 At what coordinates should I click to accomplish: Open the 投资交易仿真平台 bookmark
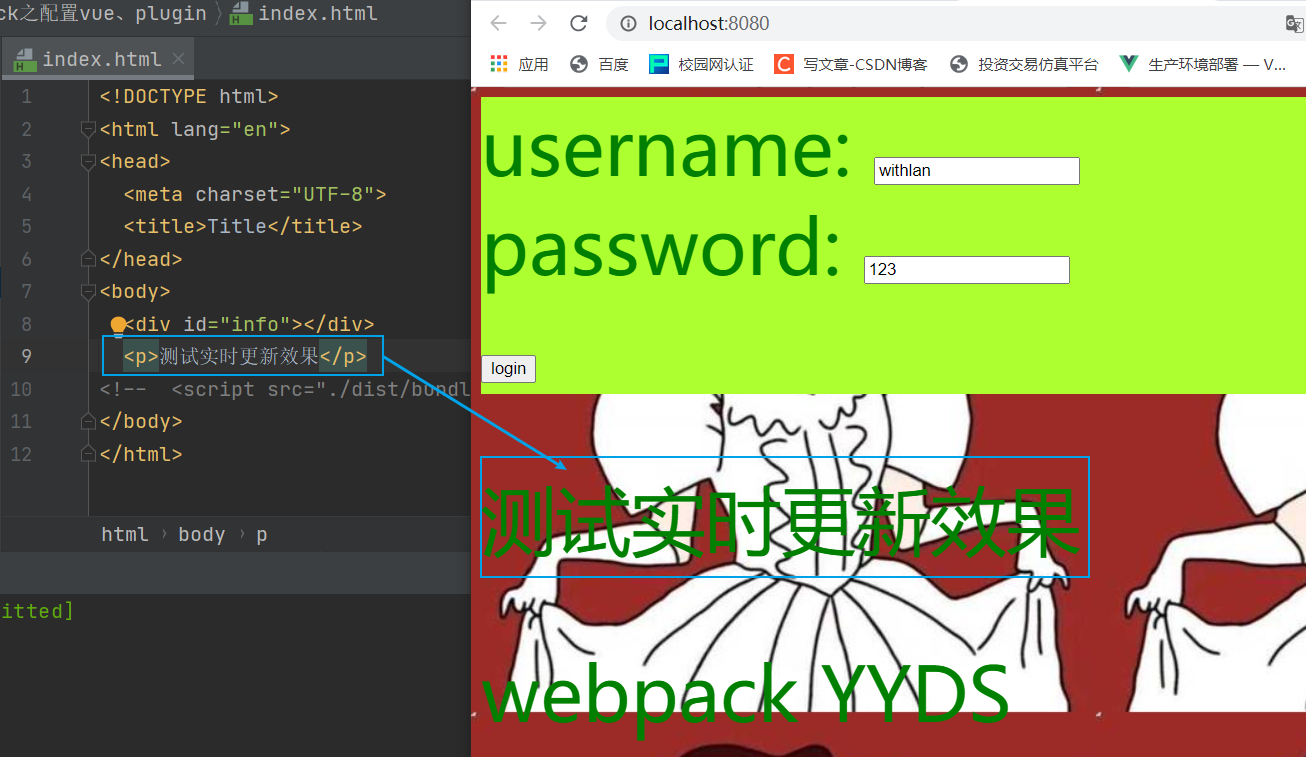[x=1024, y=64]
